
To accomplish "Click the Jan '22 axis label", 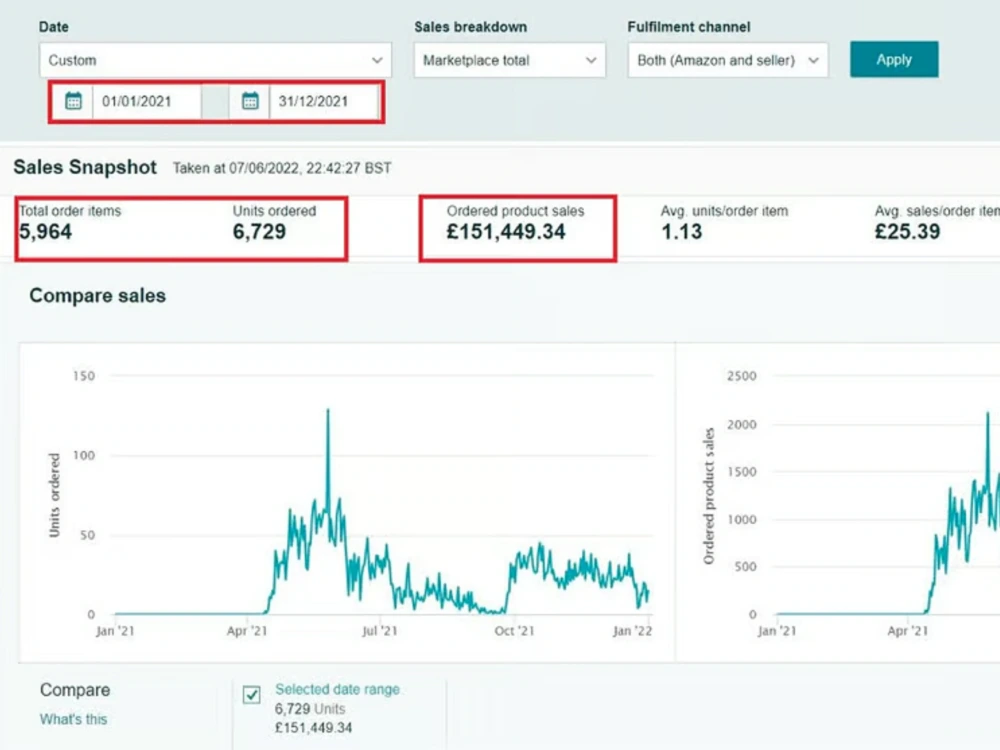I will [632, 631].
